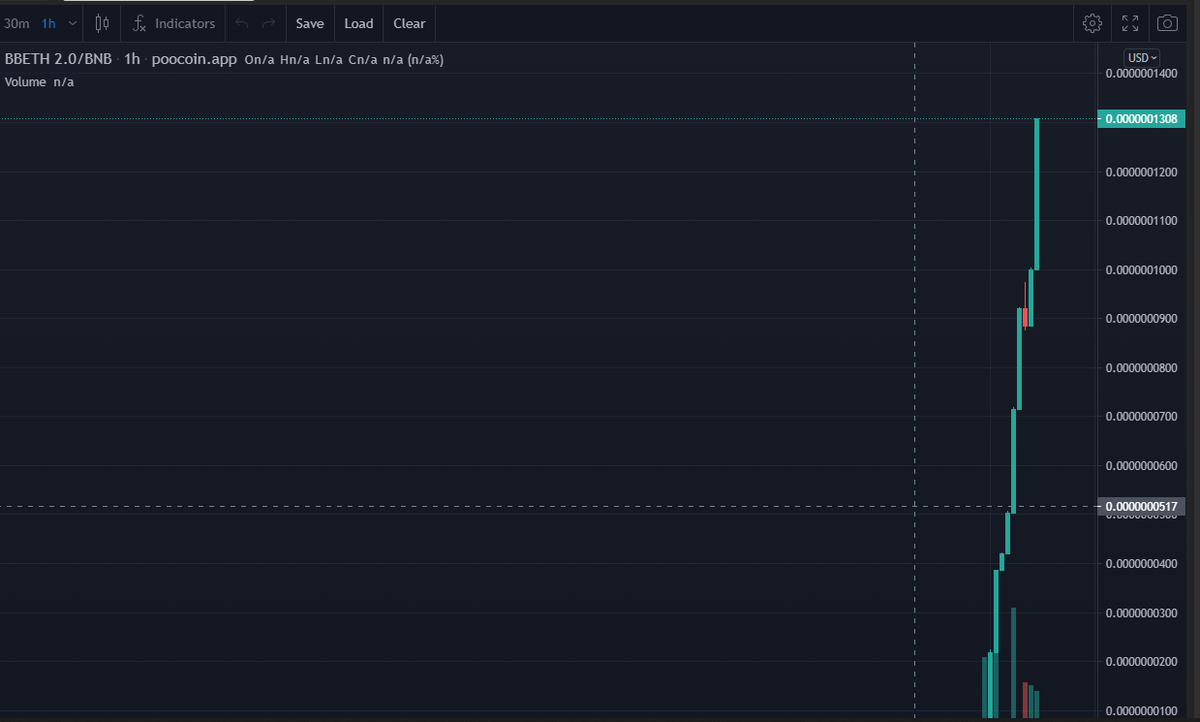
Task: Take a chart snapshot with camera icon
Action: tap(1167, 23)
